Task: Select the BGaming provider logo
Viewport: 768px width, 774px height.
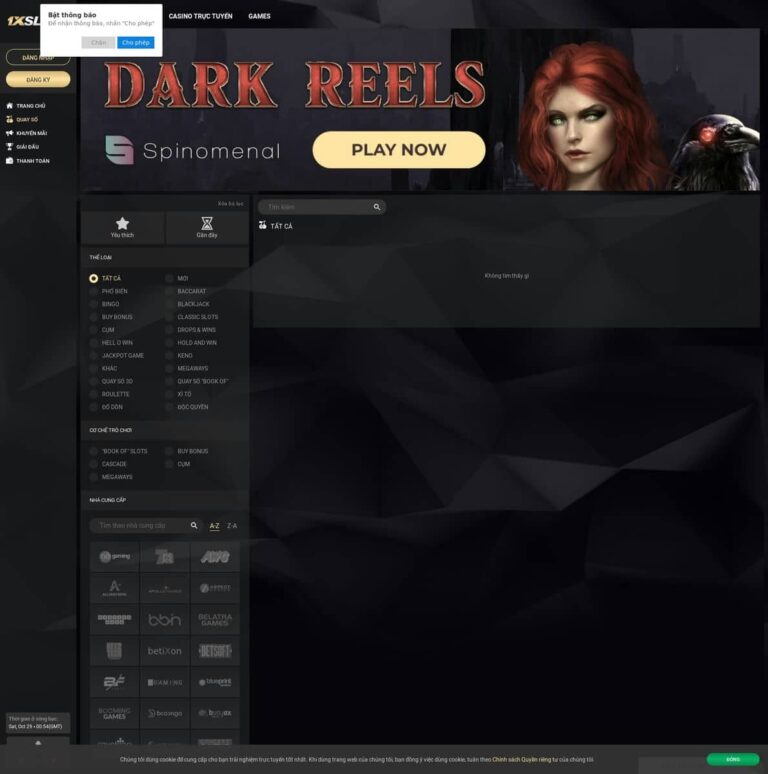Action: coord(164,682)
